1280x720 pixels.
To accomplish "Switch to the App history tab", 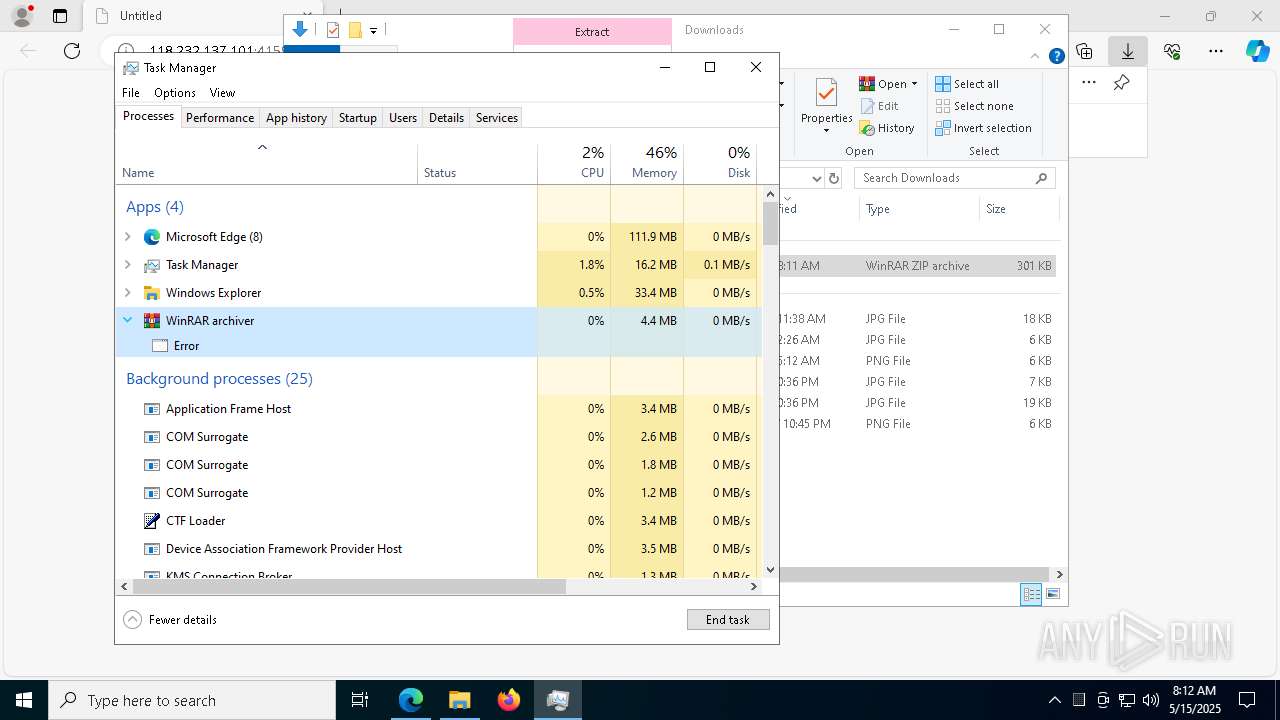I will (x=296, y=118).
